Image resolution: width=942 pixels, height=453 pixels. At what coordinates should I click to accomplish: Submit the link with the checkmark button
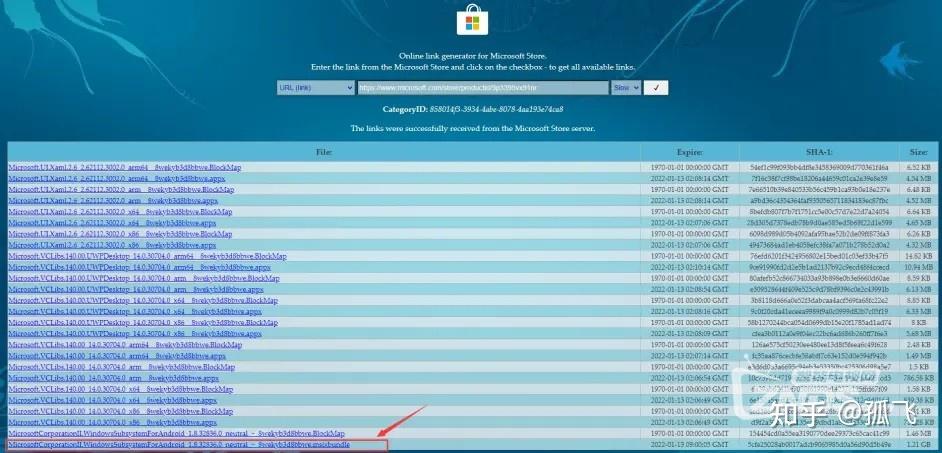(x=655, y=88)
